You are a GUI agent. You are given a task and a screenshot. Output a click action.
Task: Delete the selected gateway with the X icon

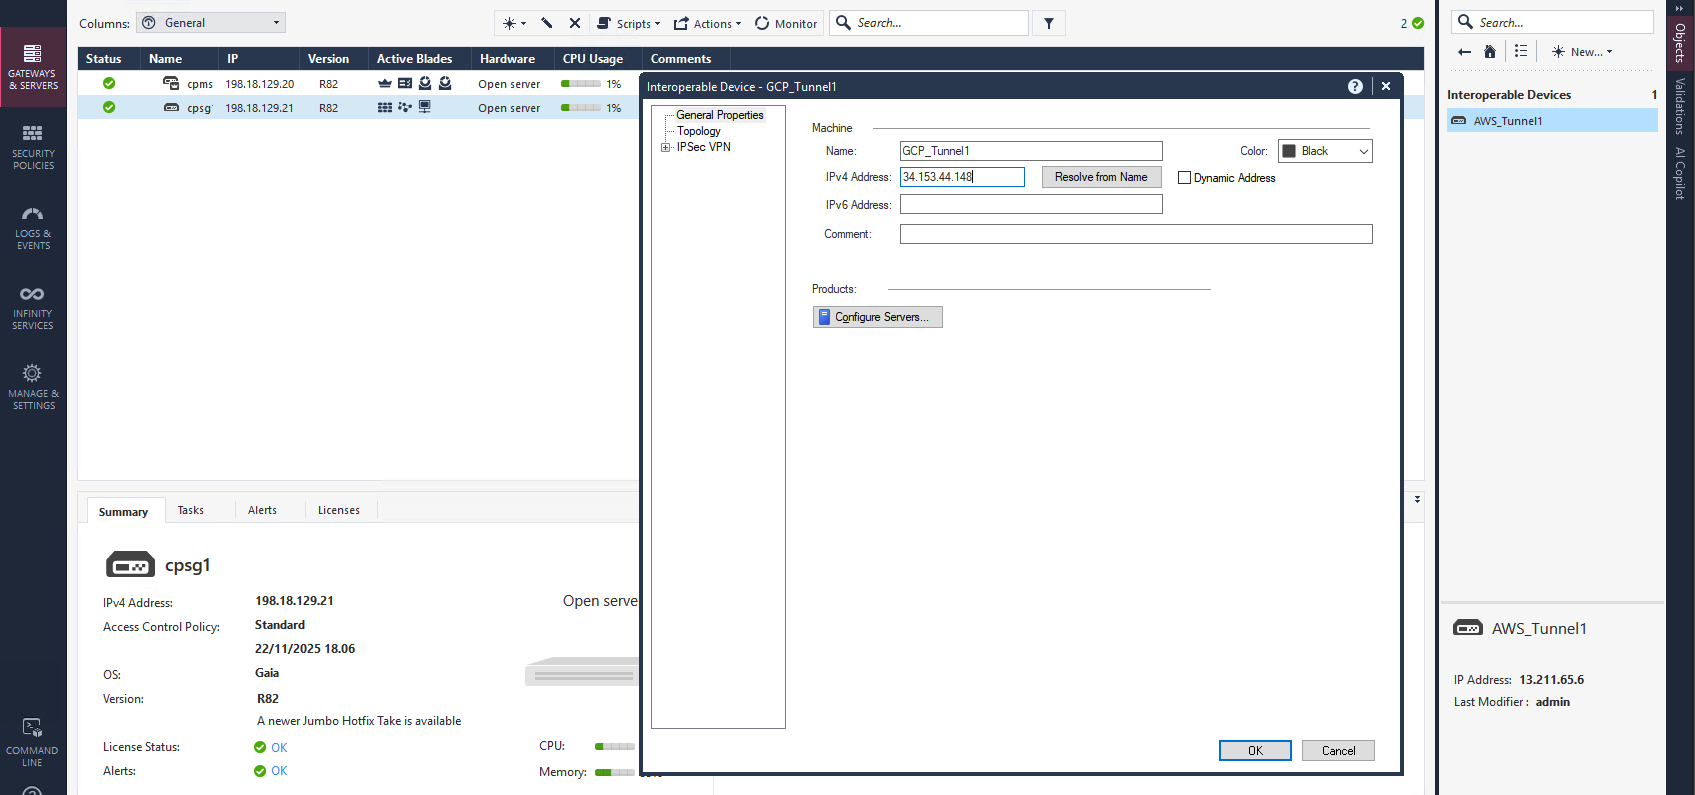575,23
